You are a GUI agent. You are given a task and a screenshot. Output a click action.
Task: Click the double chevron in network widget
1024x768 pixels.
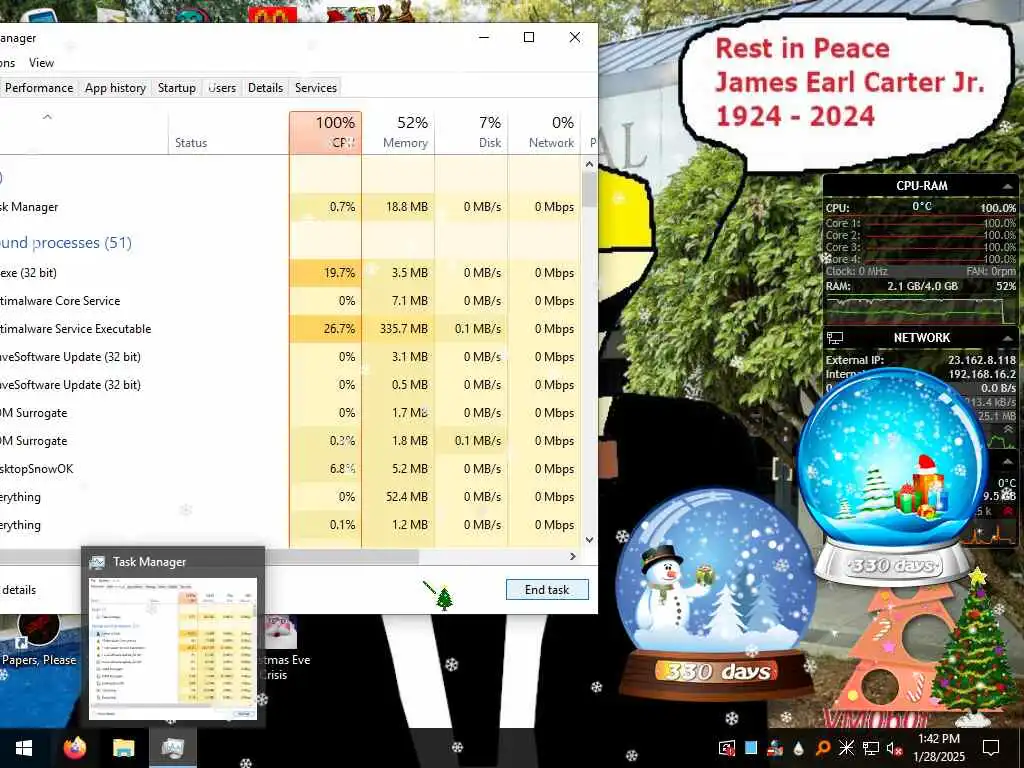click(1008, 429)
